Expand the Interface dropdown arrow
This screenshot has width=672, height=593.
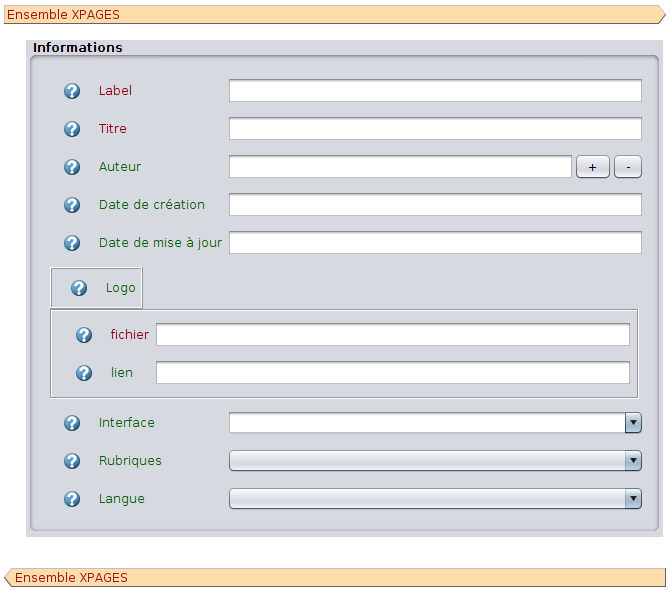point(633,423)
